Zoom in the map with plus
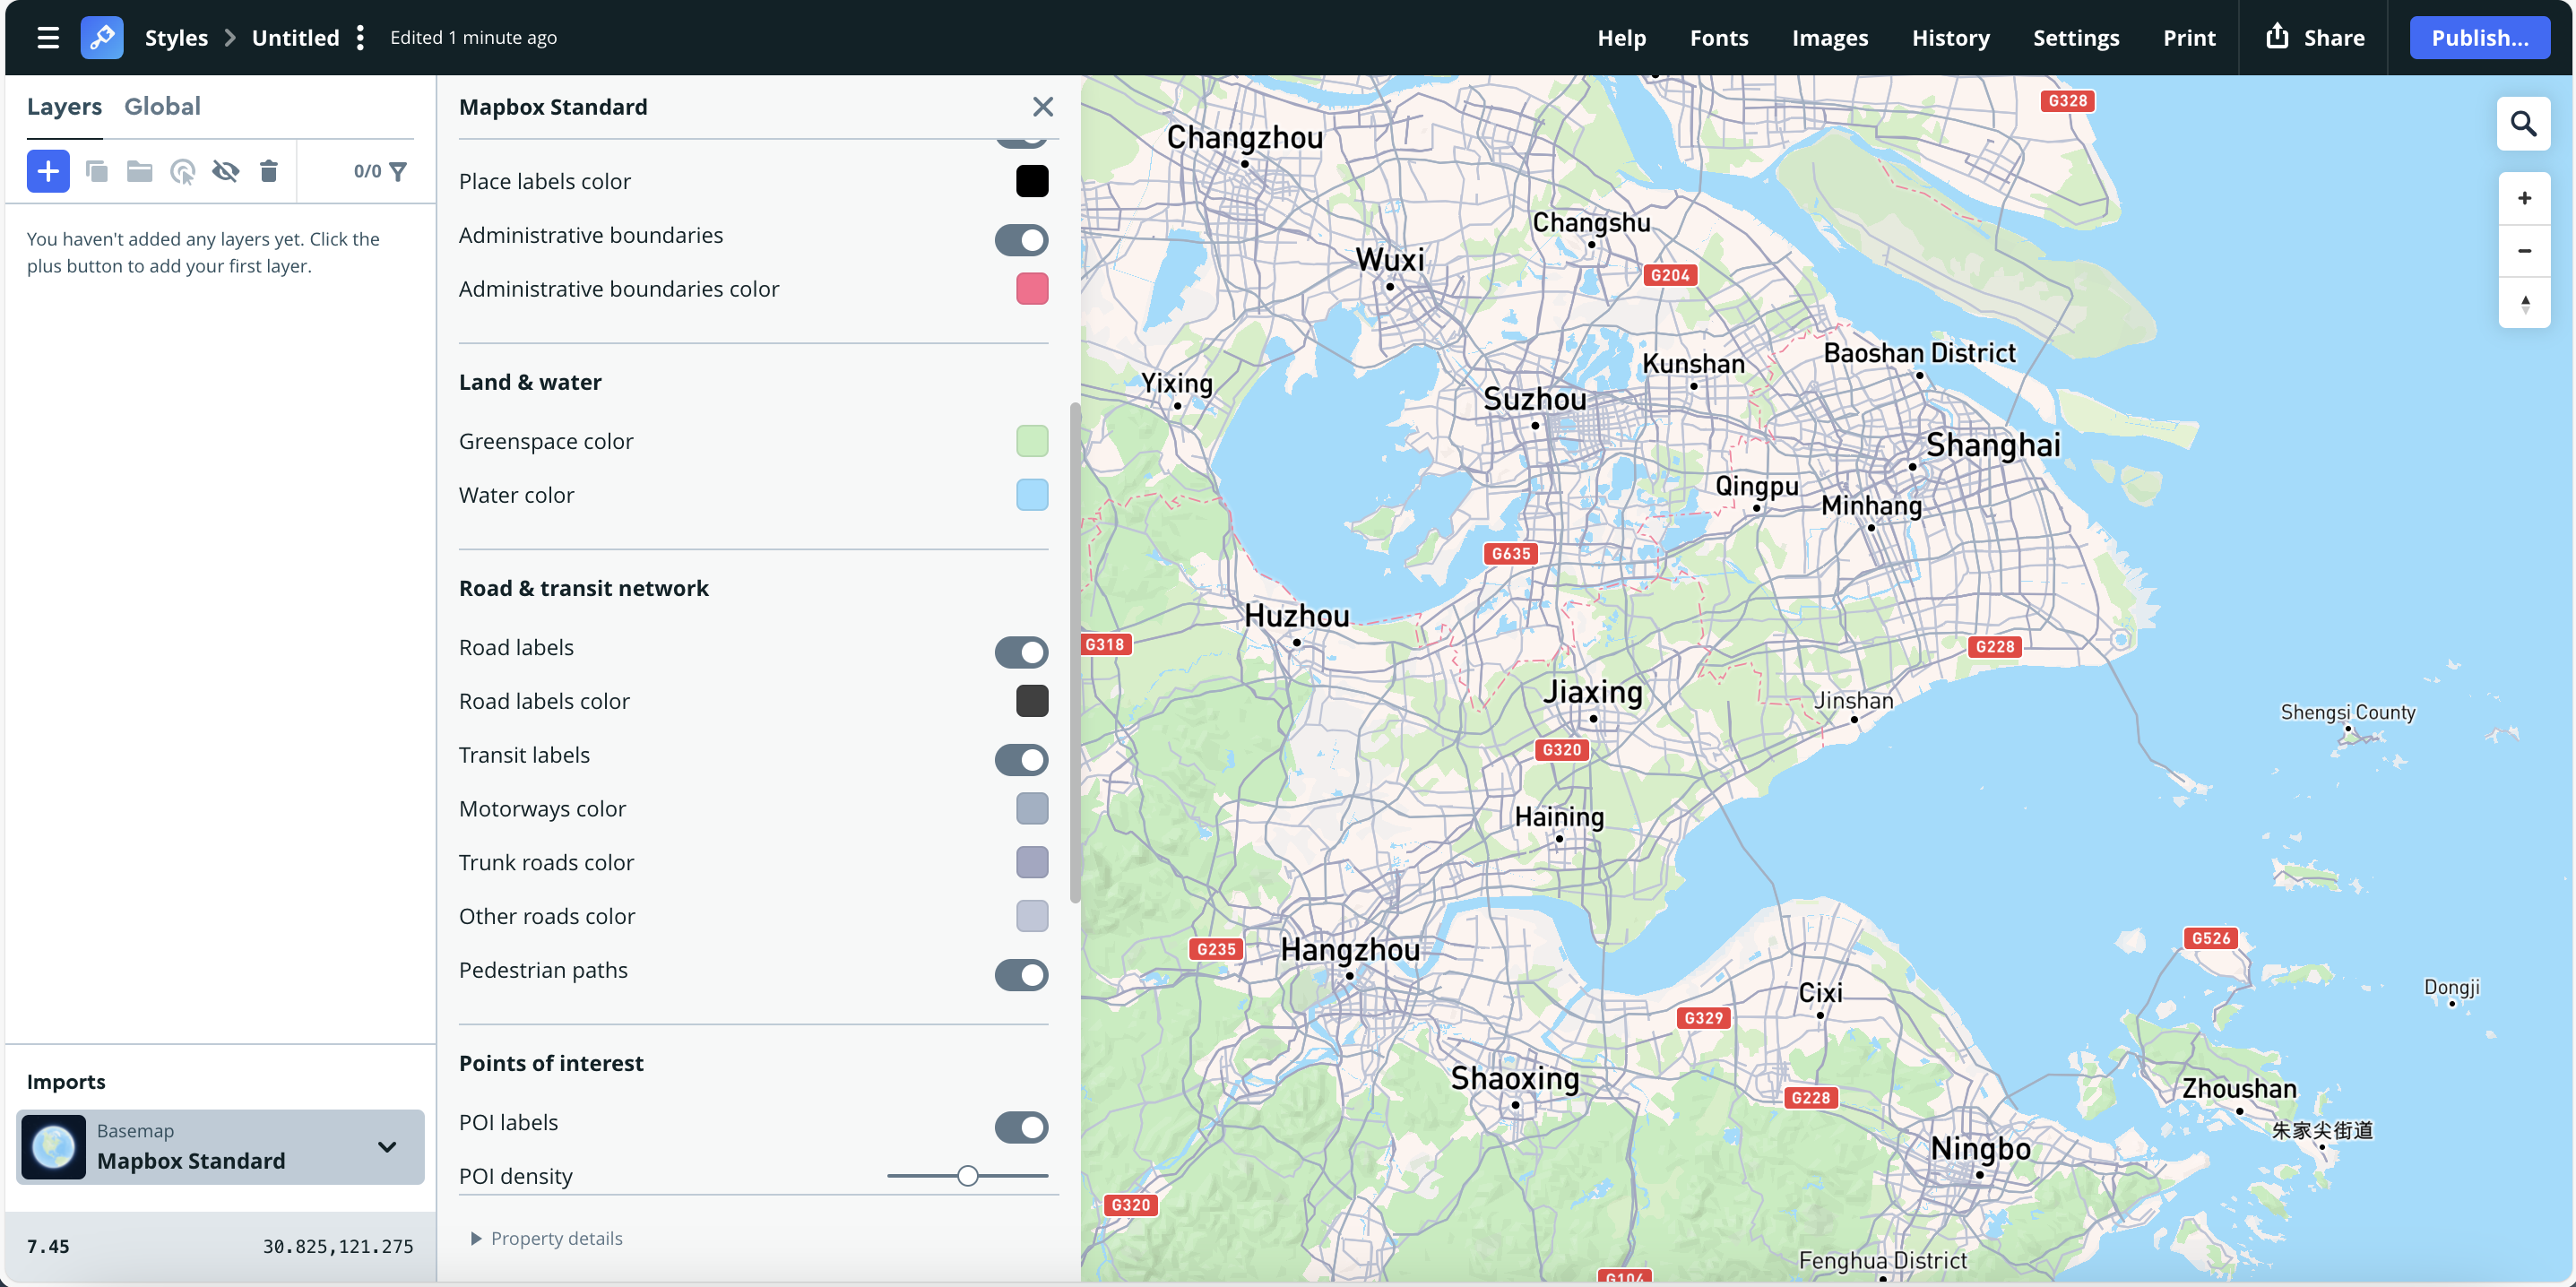The height and width of the screenshot is (1287, 2576). click(2524, 198)
